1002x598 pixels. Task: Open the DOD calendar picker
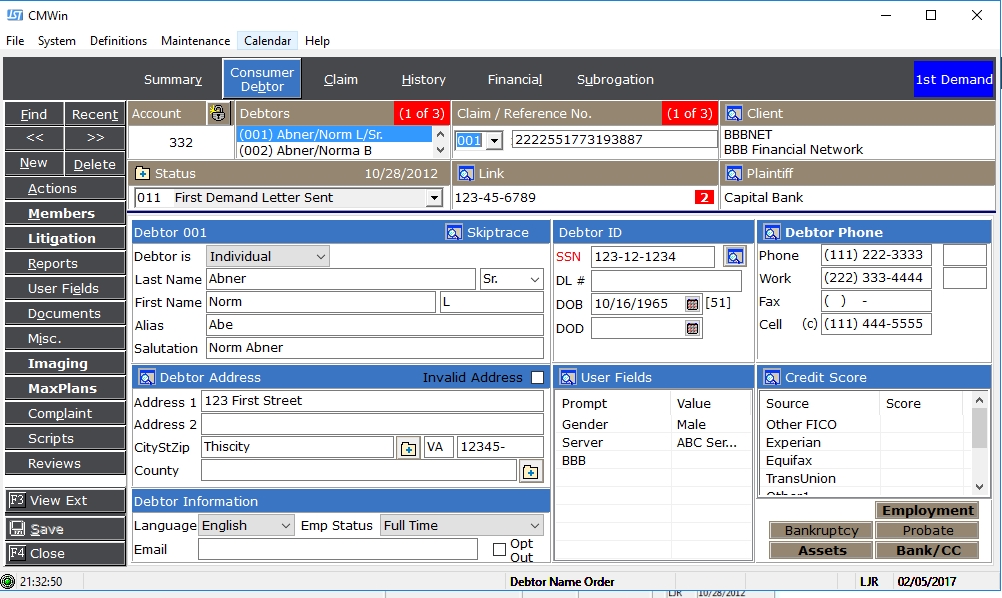[692, 328]
